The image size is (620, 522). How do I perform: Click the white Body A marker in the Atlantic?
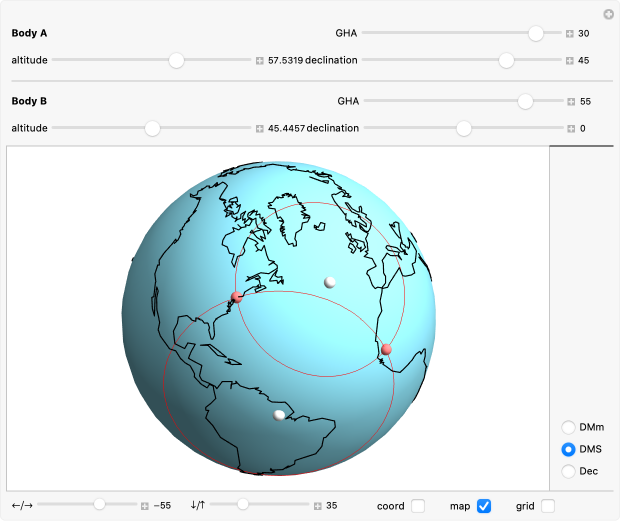330,282
